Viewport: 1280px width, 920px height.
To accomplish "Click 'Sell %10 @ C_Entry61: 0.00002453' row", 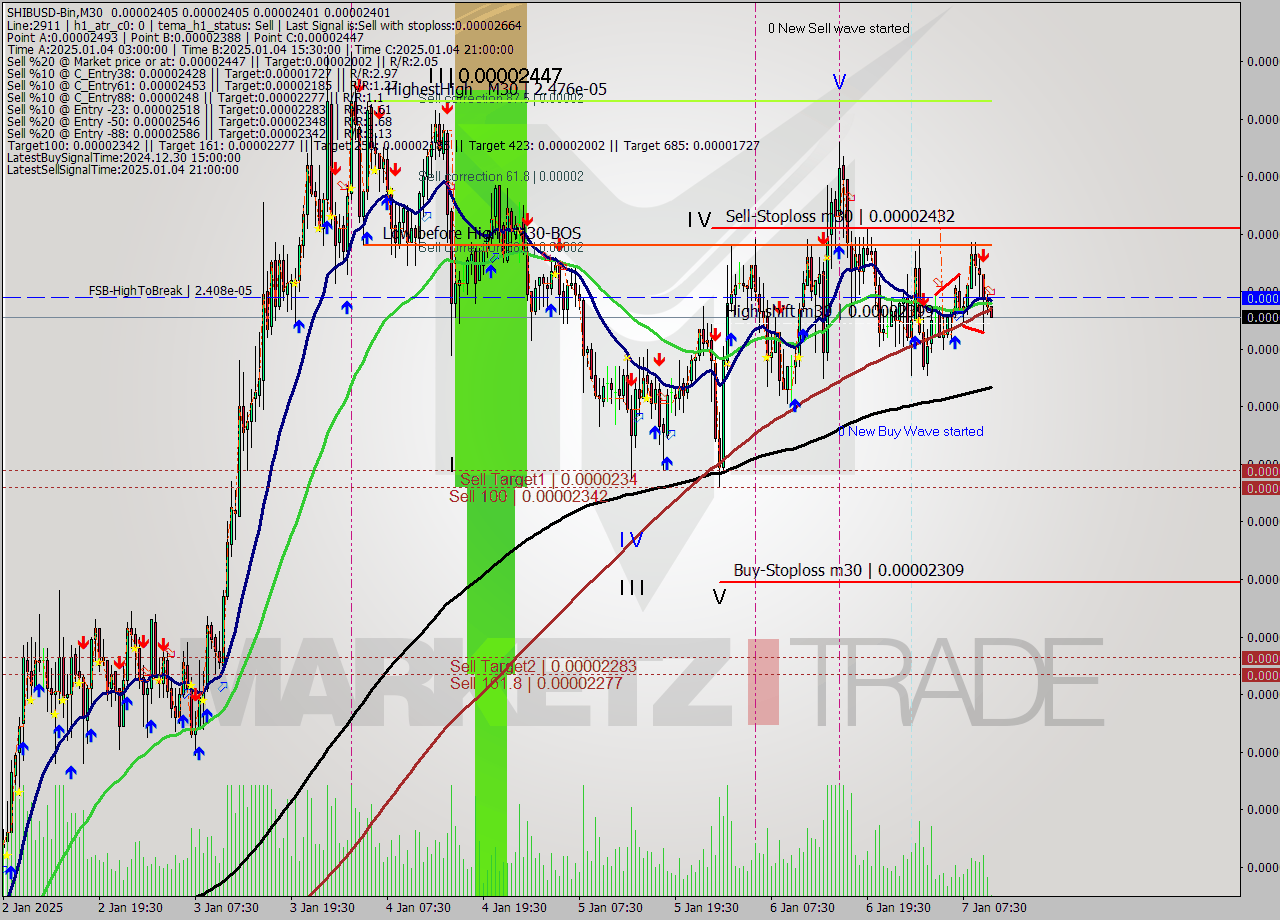I will tap(202, 85).
